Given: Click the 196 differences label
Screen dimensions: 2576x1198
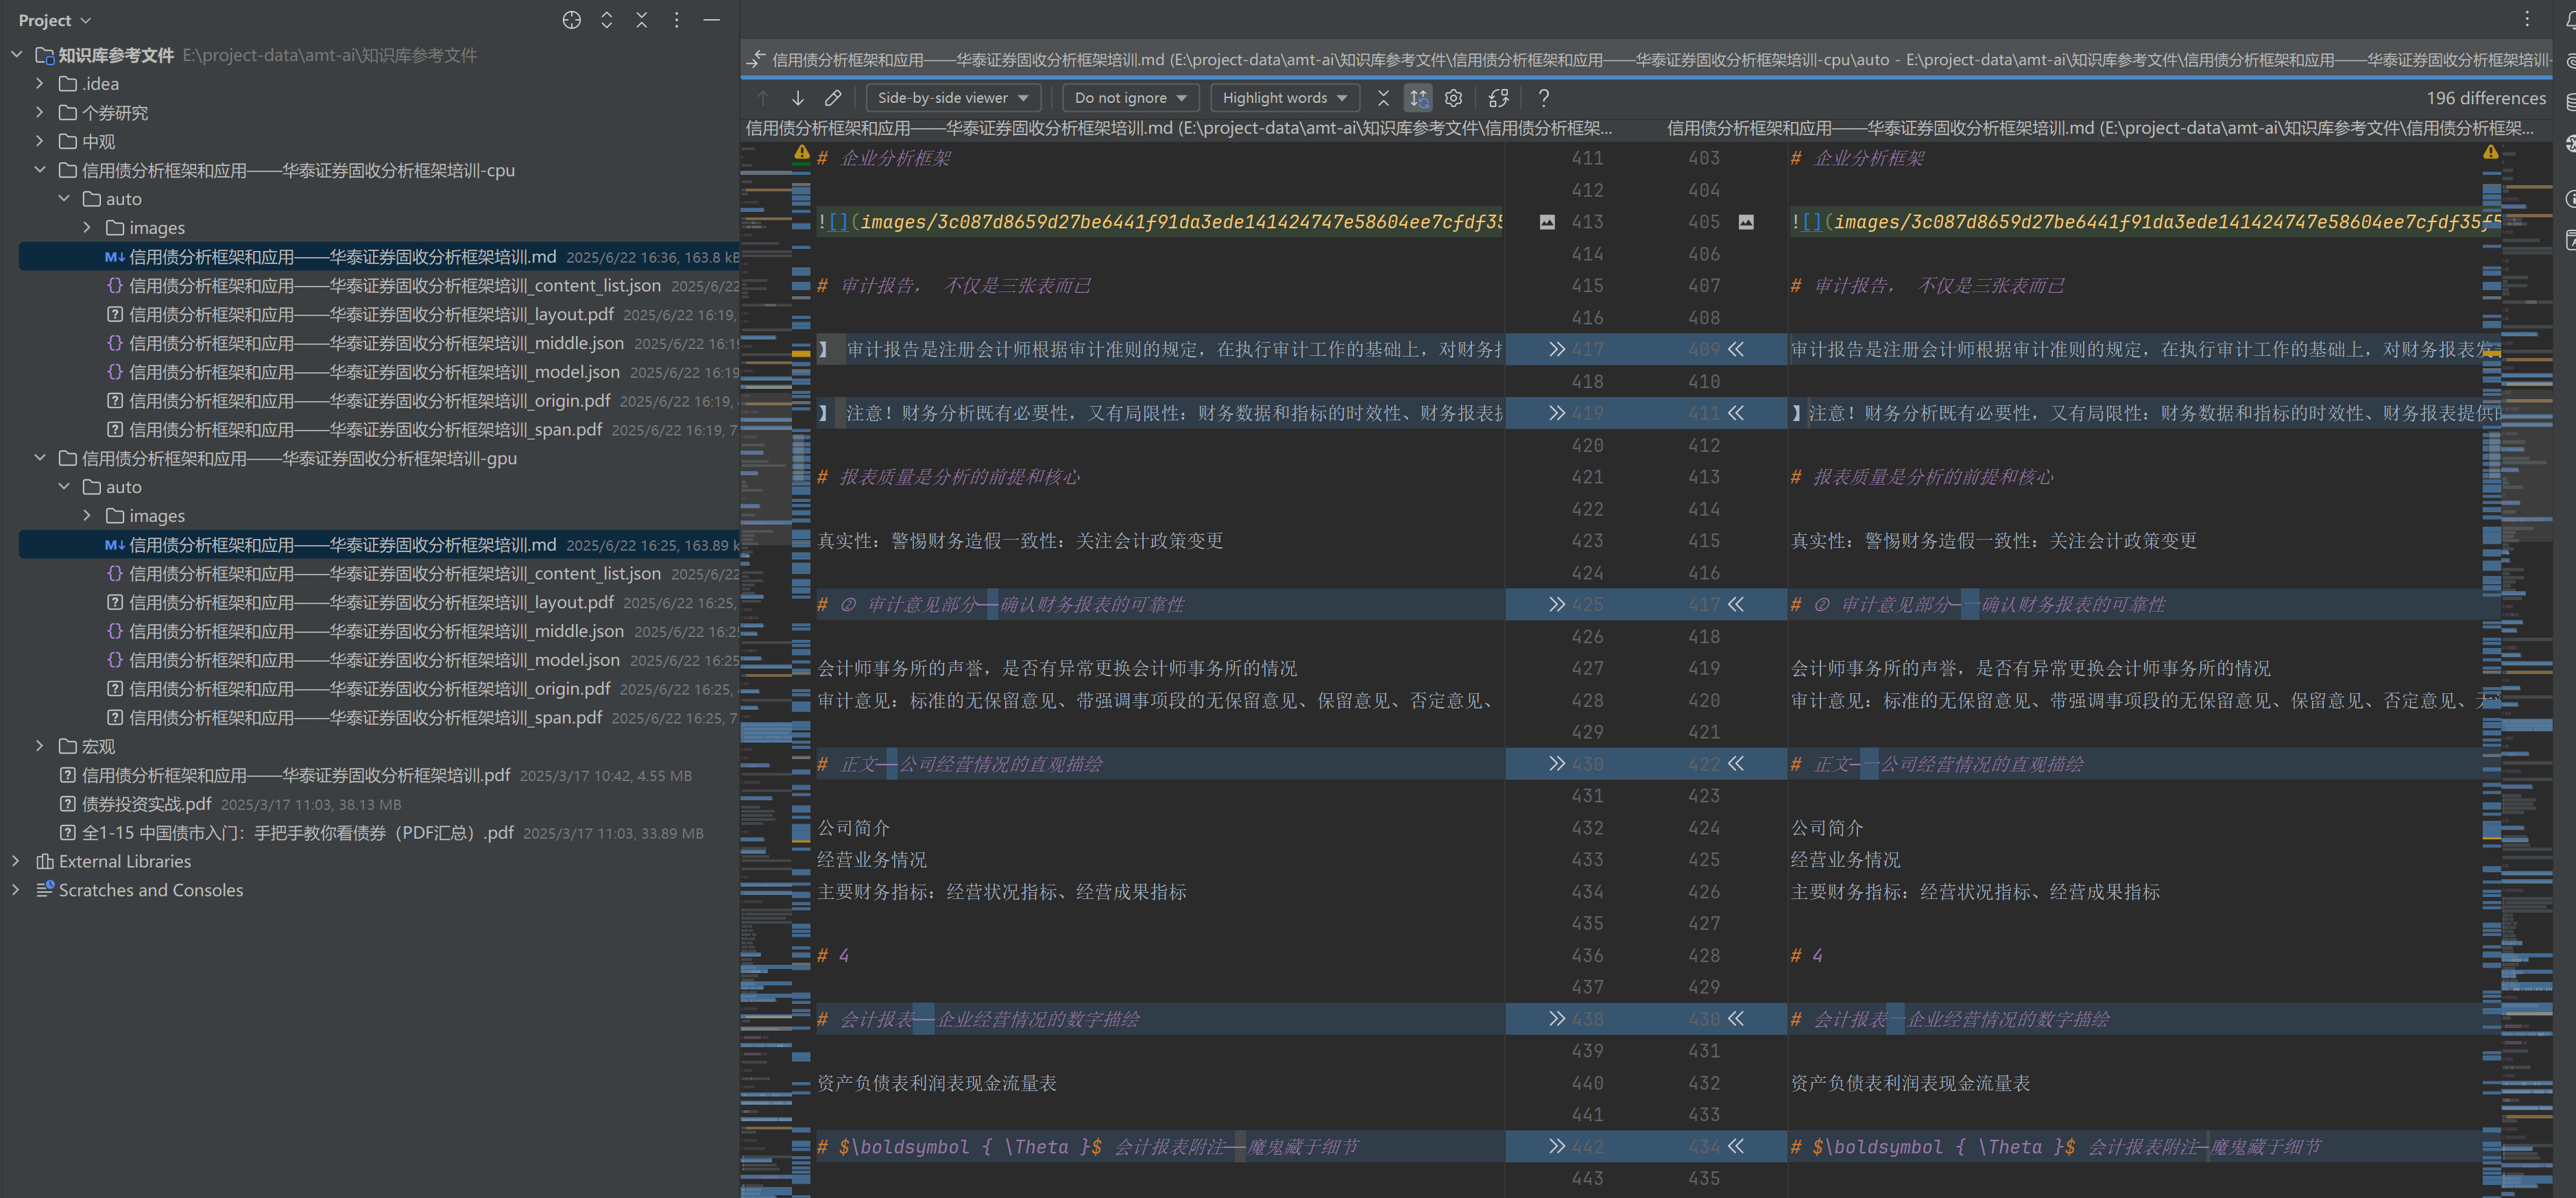Looking at the screenshot, I should 2485,98.
